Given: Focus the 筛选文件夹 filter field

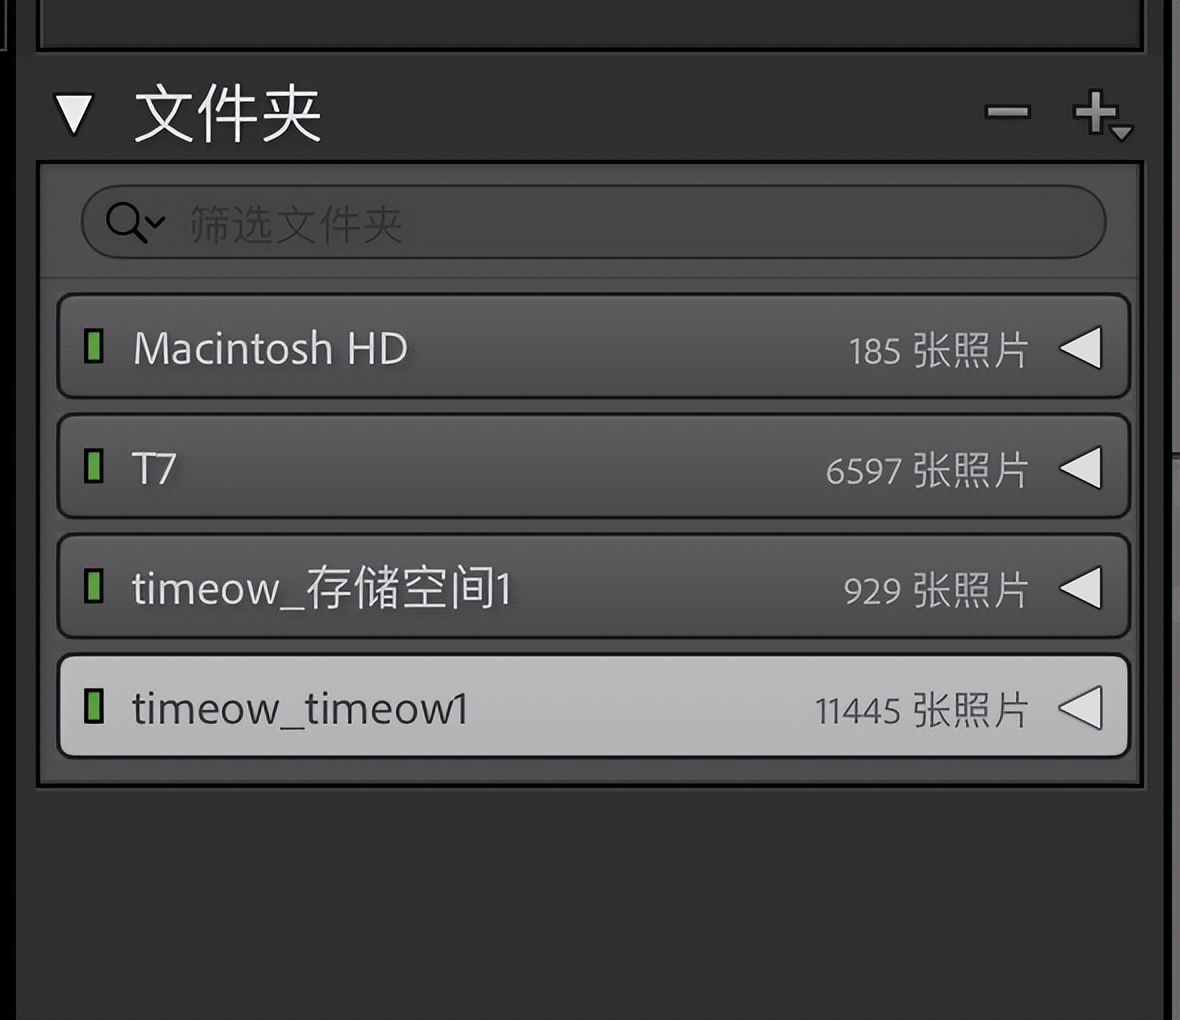Looking at the screenshot, I should coord(593,223).
